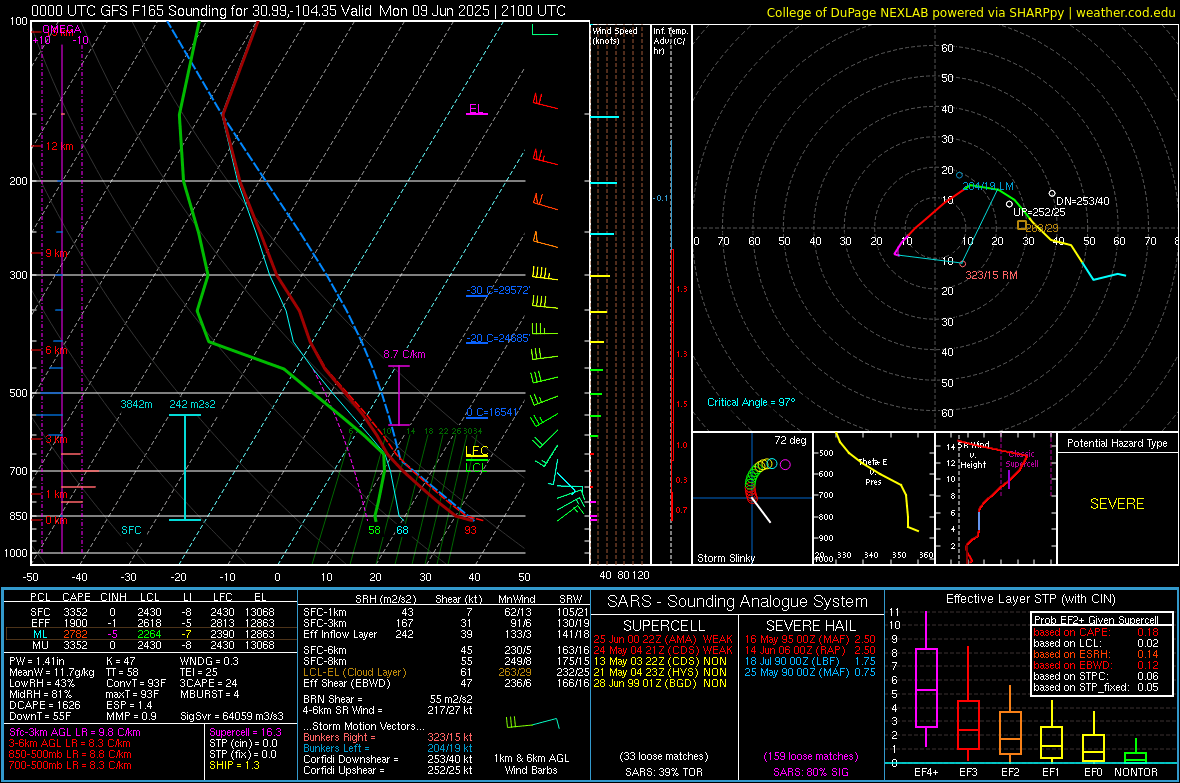Click the orange mean-wind square on hodograph

[1021, 225]
